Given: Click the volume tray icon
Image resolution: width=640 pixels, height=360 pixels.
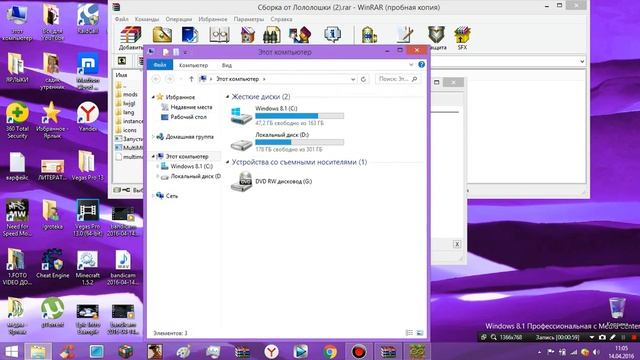Looking at the screenshot, I should coord(596,352).
